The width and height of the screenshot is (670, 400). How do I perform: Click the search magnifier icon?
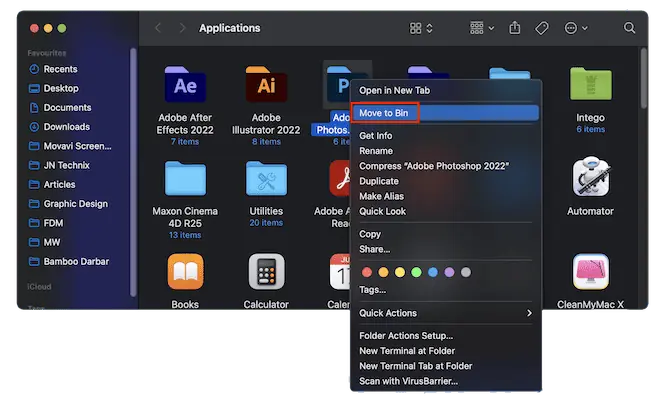(630, 29)
